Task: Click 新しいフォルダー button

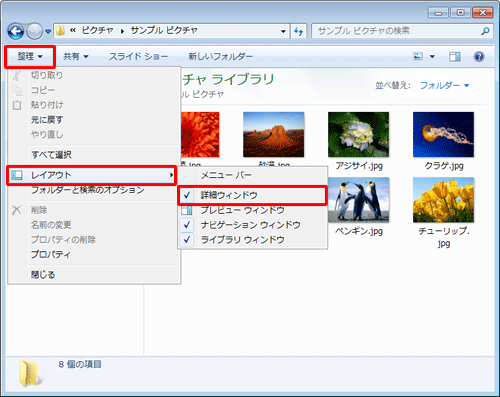Action: coord(220,56)
